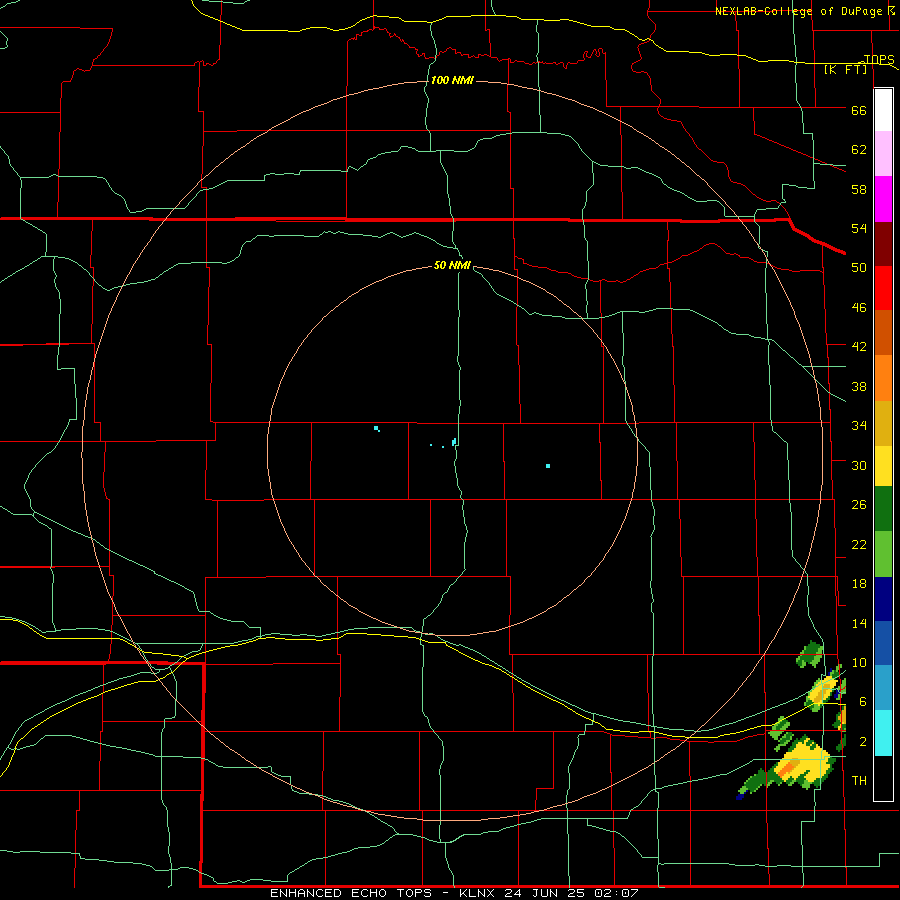Click the 'ENHANCED ECHO TOPS - KLNX' caption
This screenshot has height=900, width=900.
tap(384, 893)
